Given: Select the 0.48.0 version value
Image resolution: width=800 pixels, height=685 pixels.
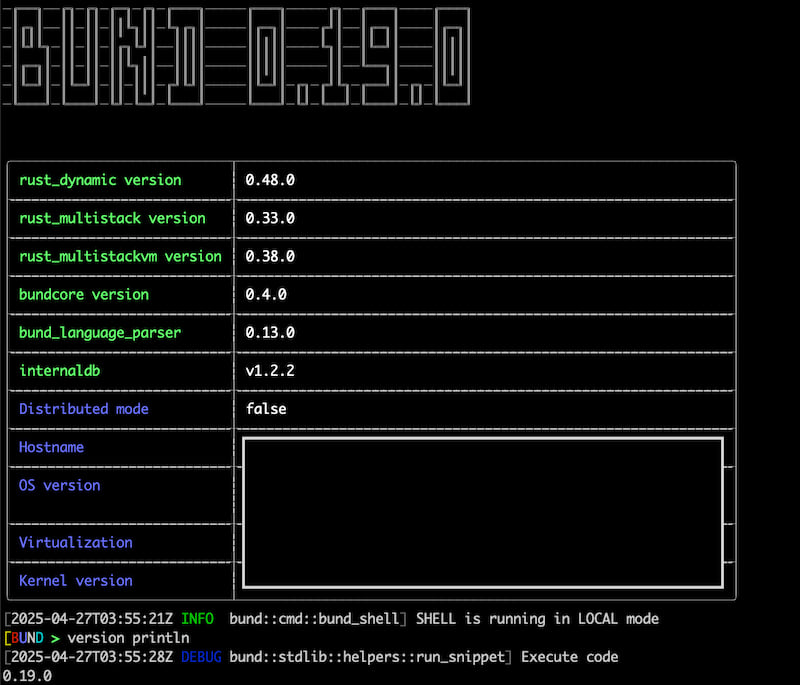Looking at the screenshot, I should click(x=270, y=180).
